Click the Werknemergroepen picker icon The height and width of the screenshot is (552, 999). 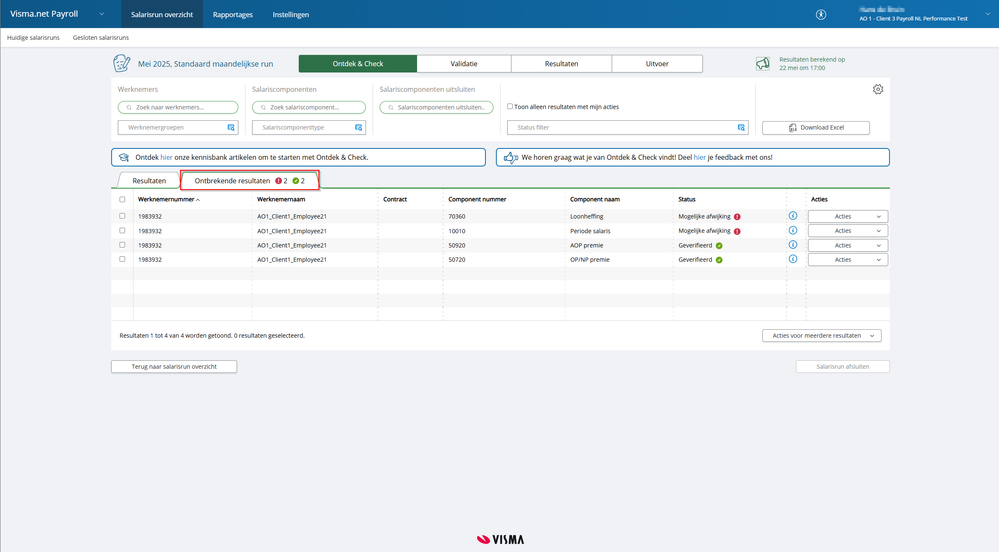(231, 127)
